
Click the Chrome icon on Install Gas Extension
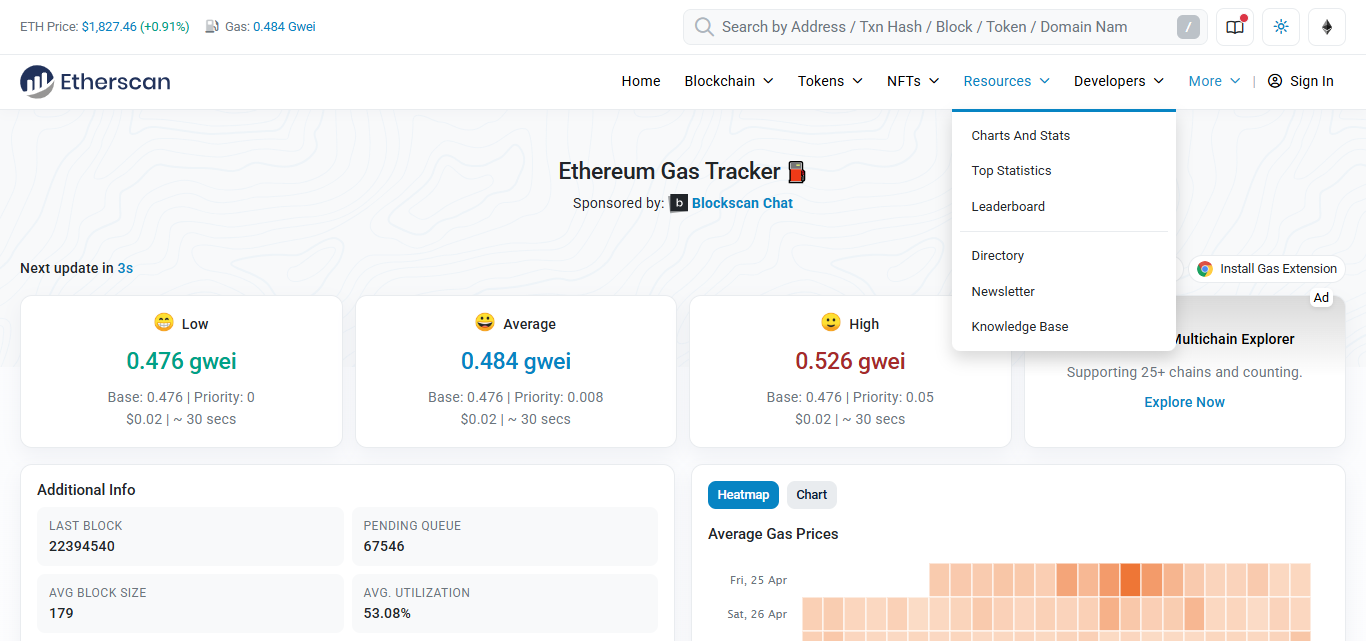[1205, 268]
